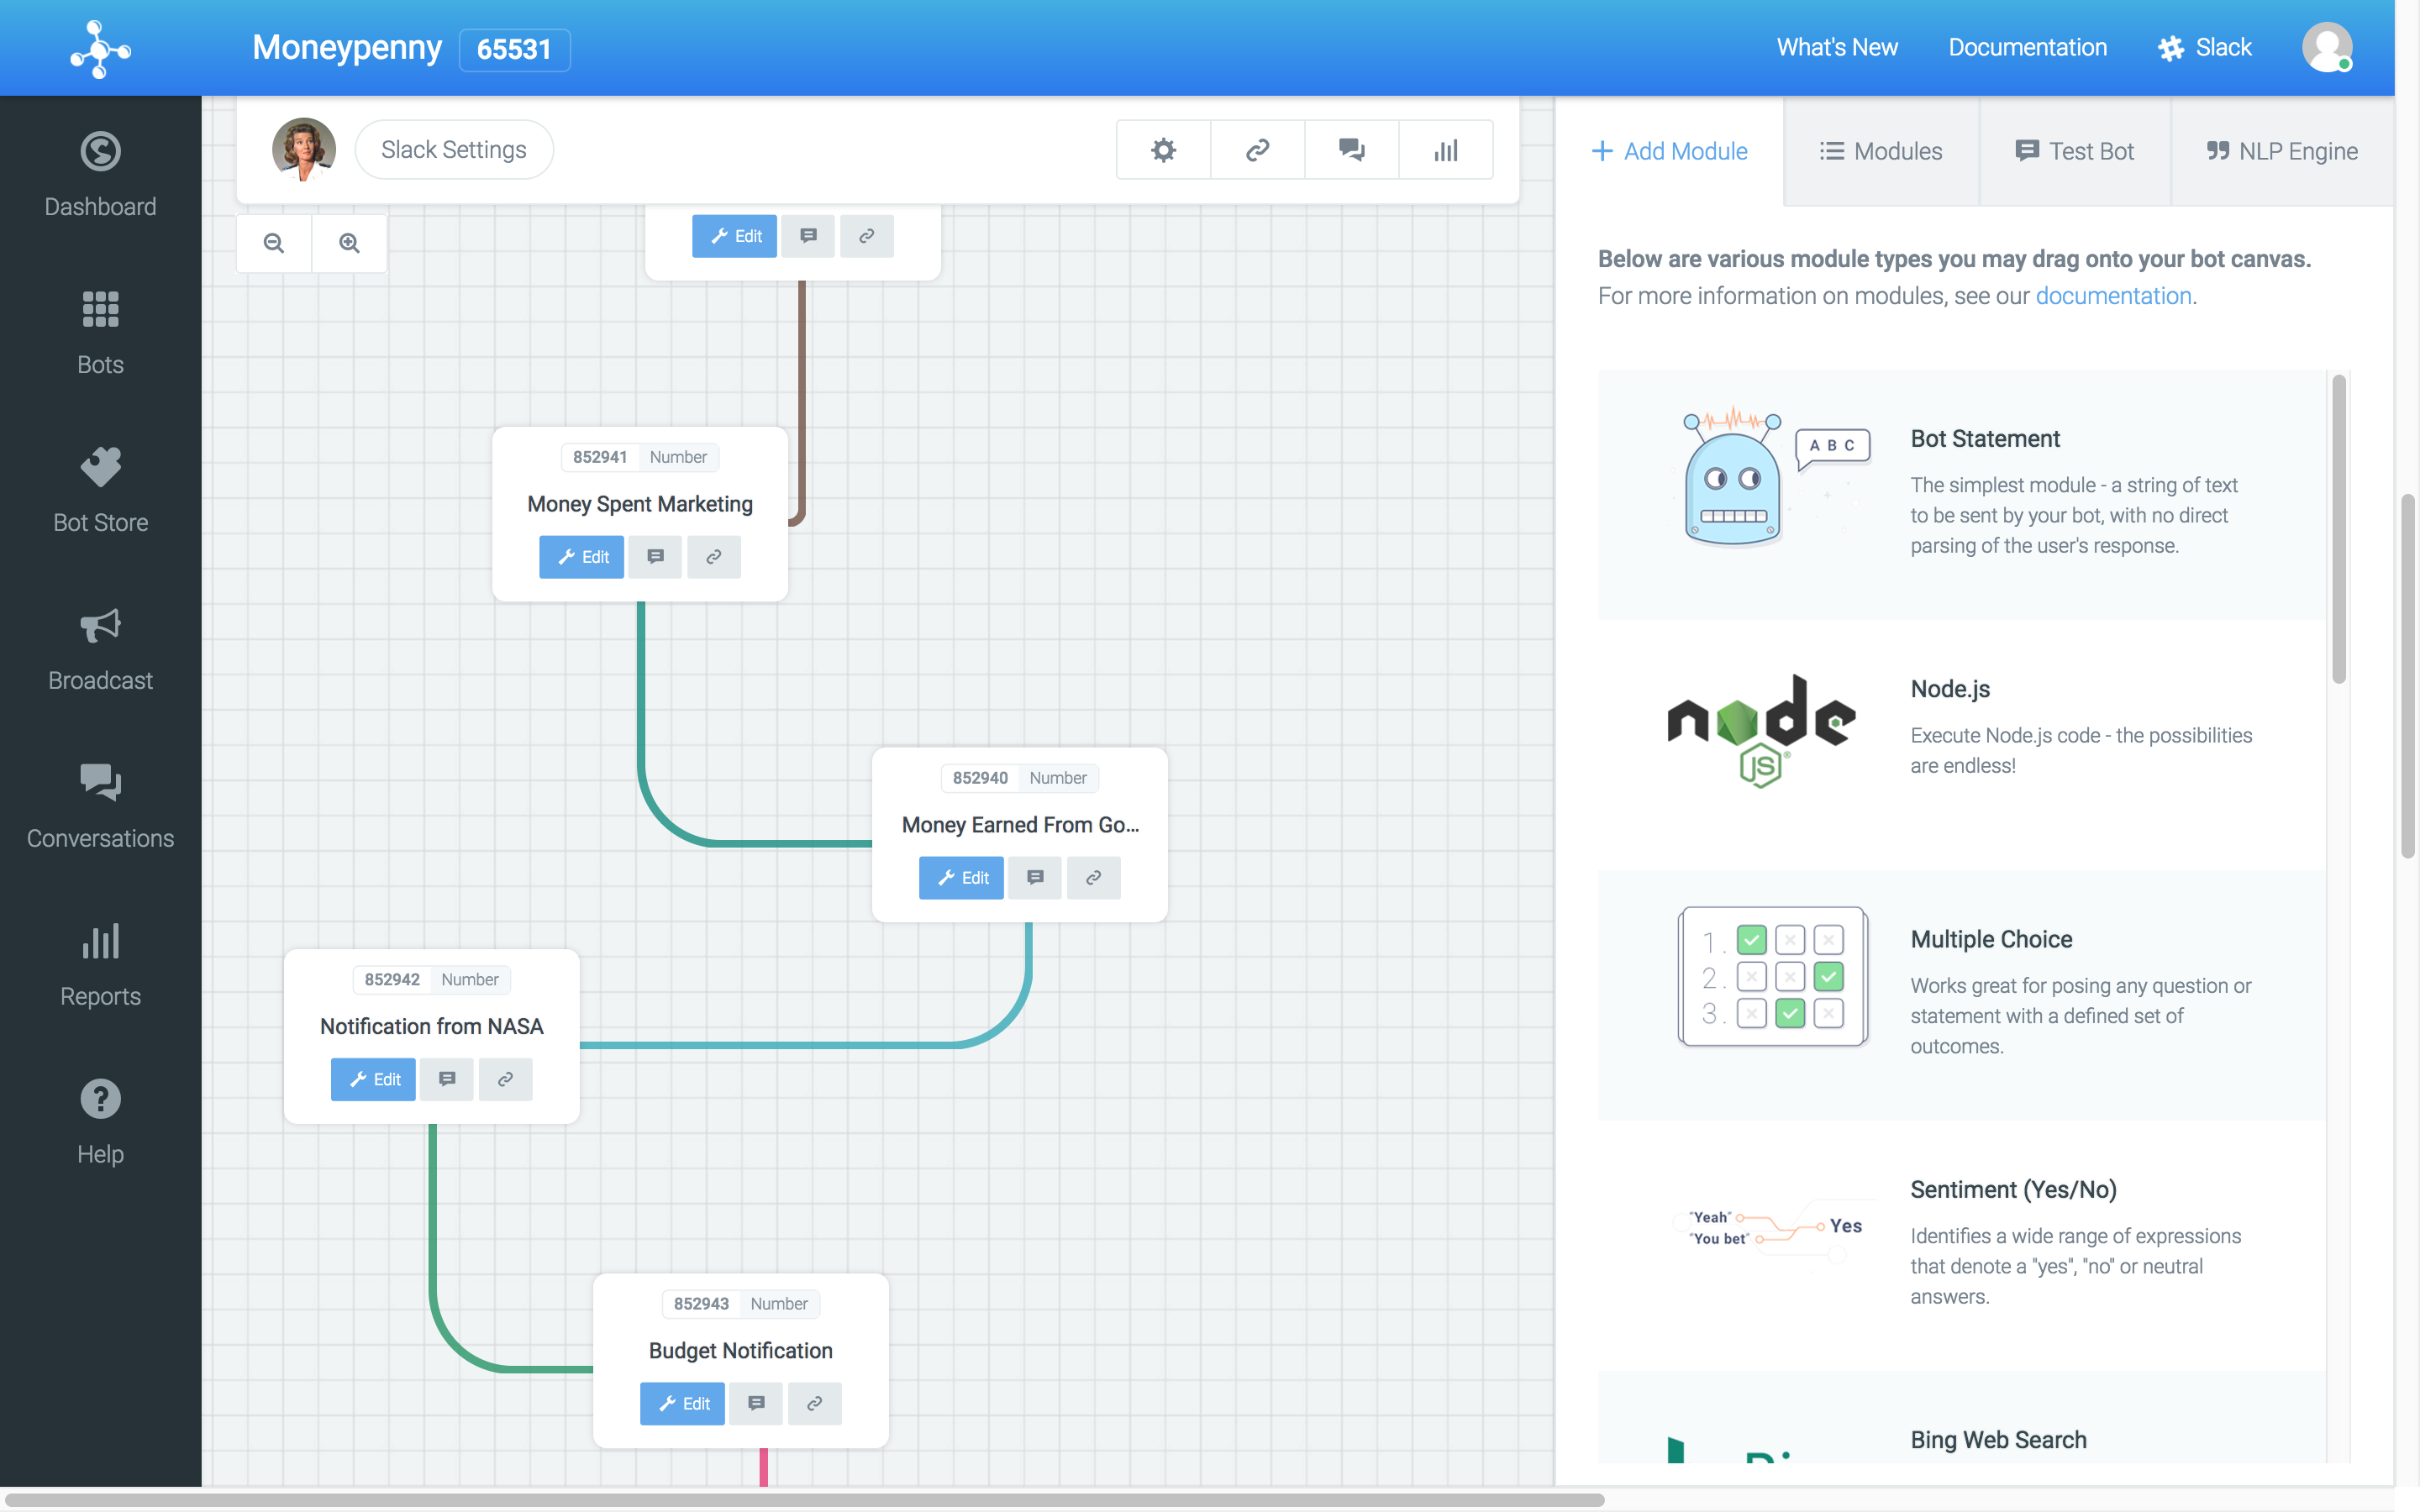This screenshot has width=2420, height=1512.
Task: Open the documentation link in module panel
Action: coord(2113,296)
